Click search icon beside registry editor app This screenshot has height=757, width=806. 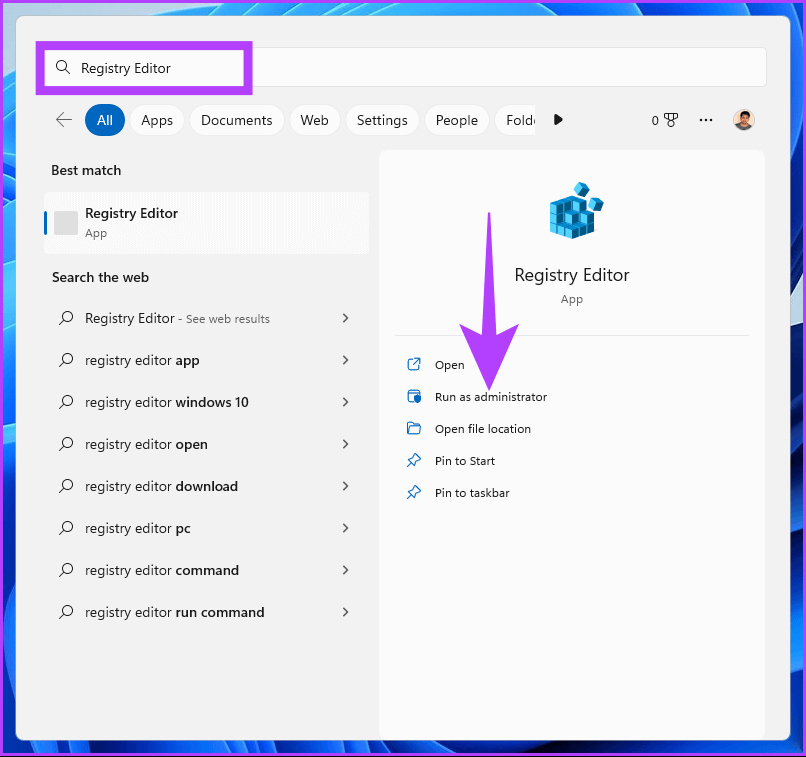click(66, 360)
